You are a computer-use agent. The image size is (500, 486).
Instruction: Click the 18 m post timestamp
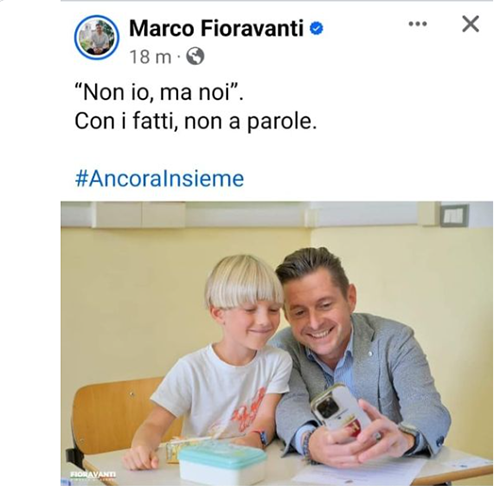[x=150, y=56]
